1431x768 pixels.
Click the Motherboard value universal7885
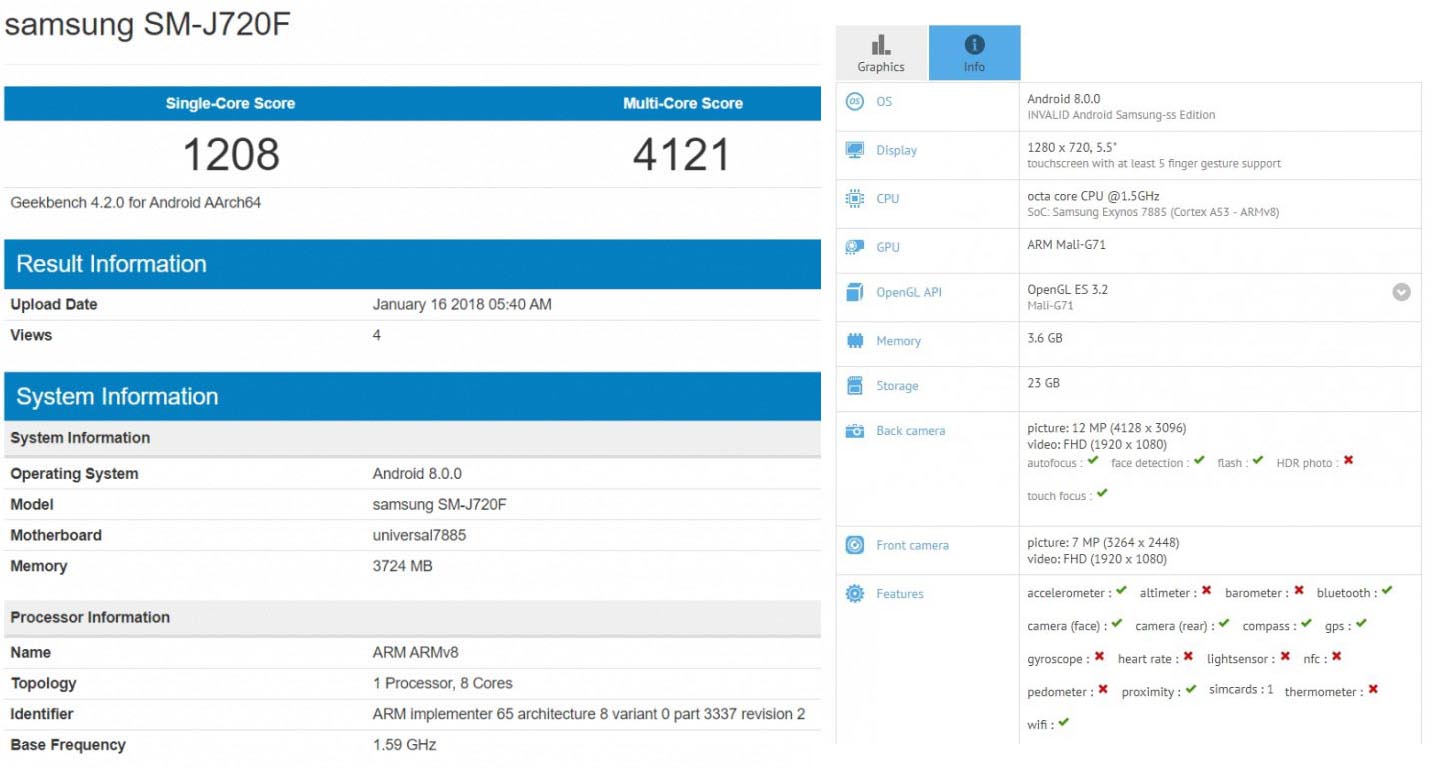click(x=419, y=535)
